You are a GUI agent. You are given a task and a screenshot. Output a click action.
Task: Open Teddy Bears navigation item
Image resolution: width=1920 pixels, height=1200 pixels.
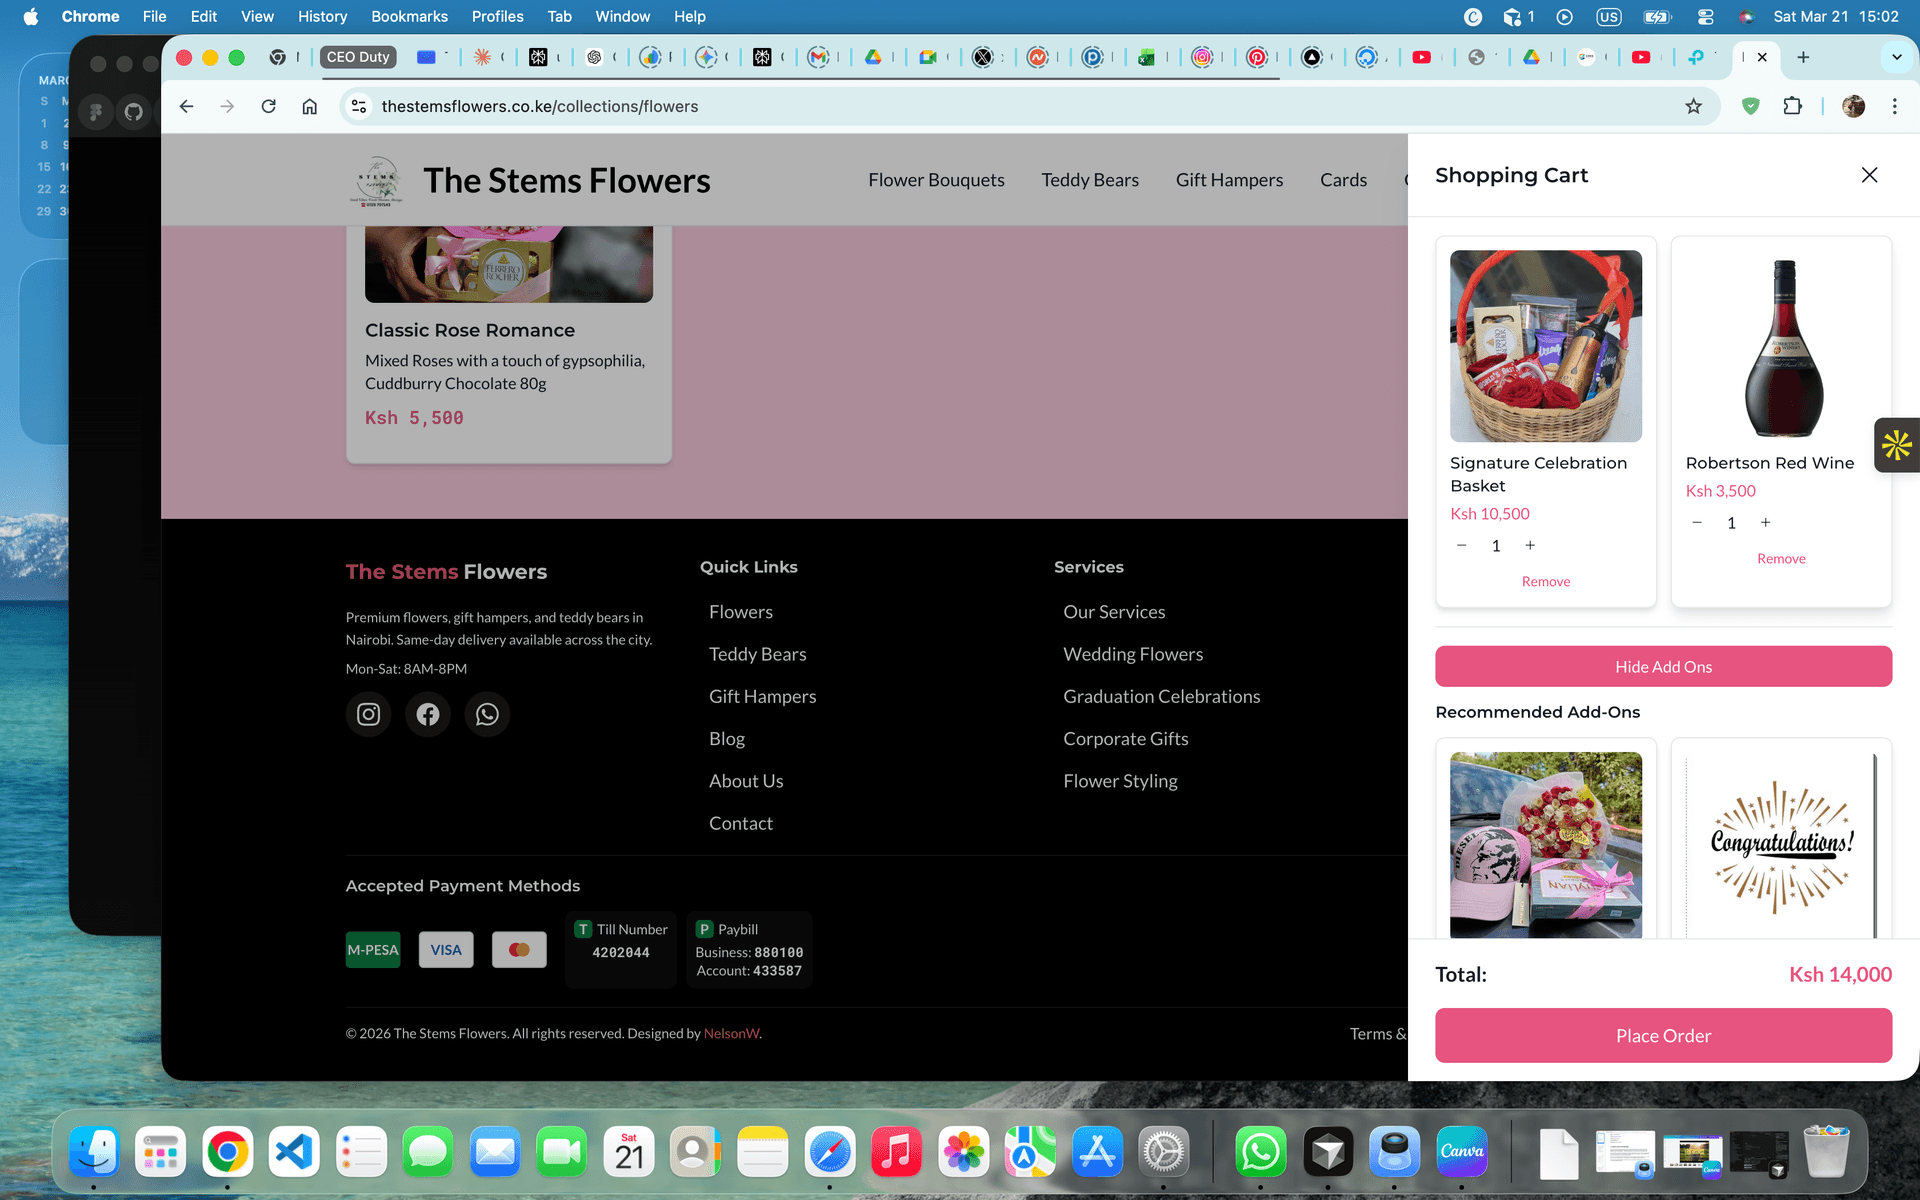tap(1090, 180)
